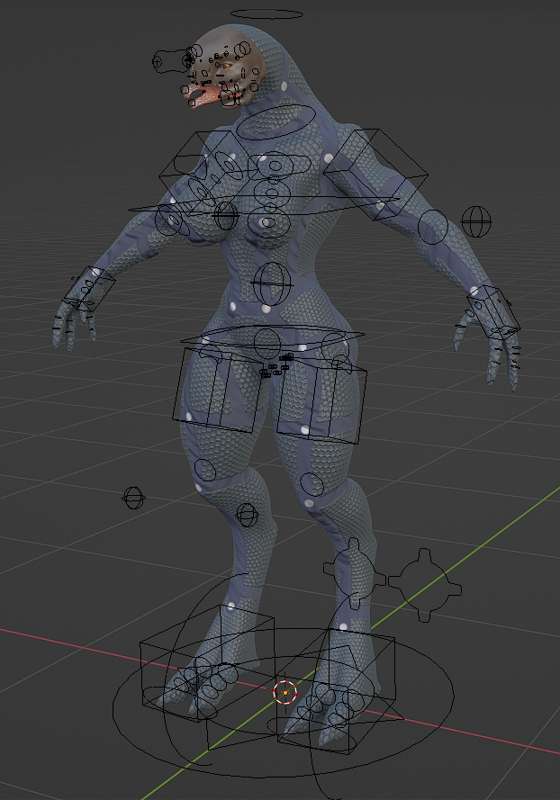The height and width of the screenshot is (800, 560).
Task: Select the circle control on the viewer's-right knee
Action: [x=312, y=485]
